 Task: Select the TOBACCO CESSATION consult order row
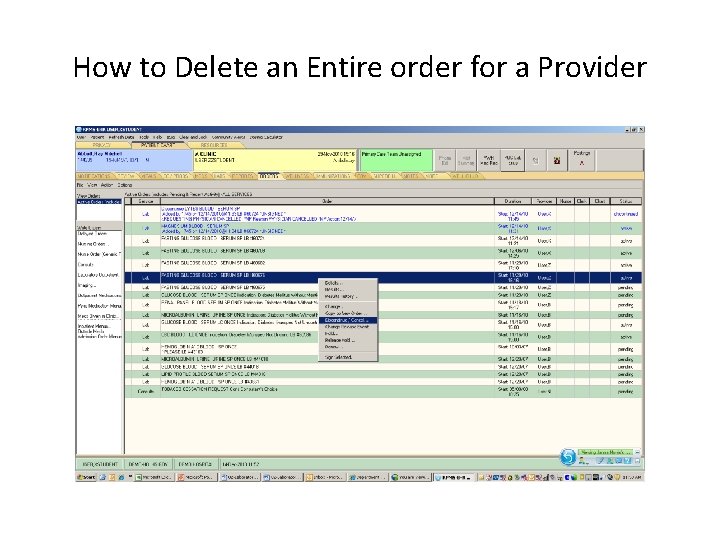click(383, 391)
